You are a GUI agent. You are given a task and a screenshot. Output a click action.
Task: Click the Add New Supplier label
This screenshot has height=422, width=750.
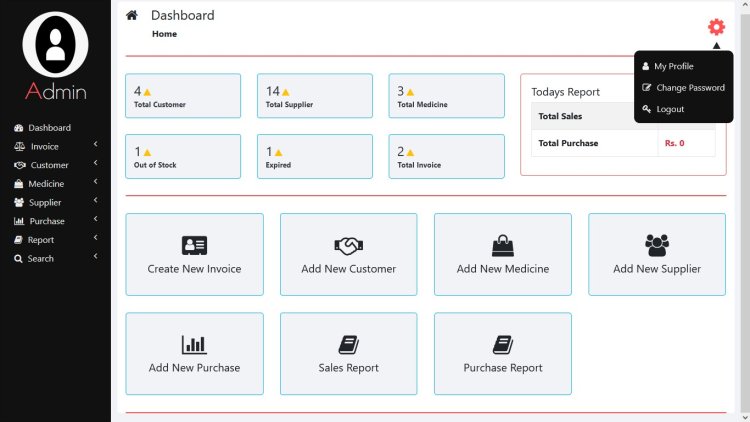click(x=657, y=269)
